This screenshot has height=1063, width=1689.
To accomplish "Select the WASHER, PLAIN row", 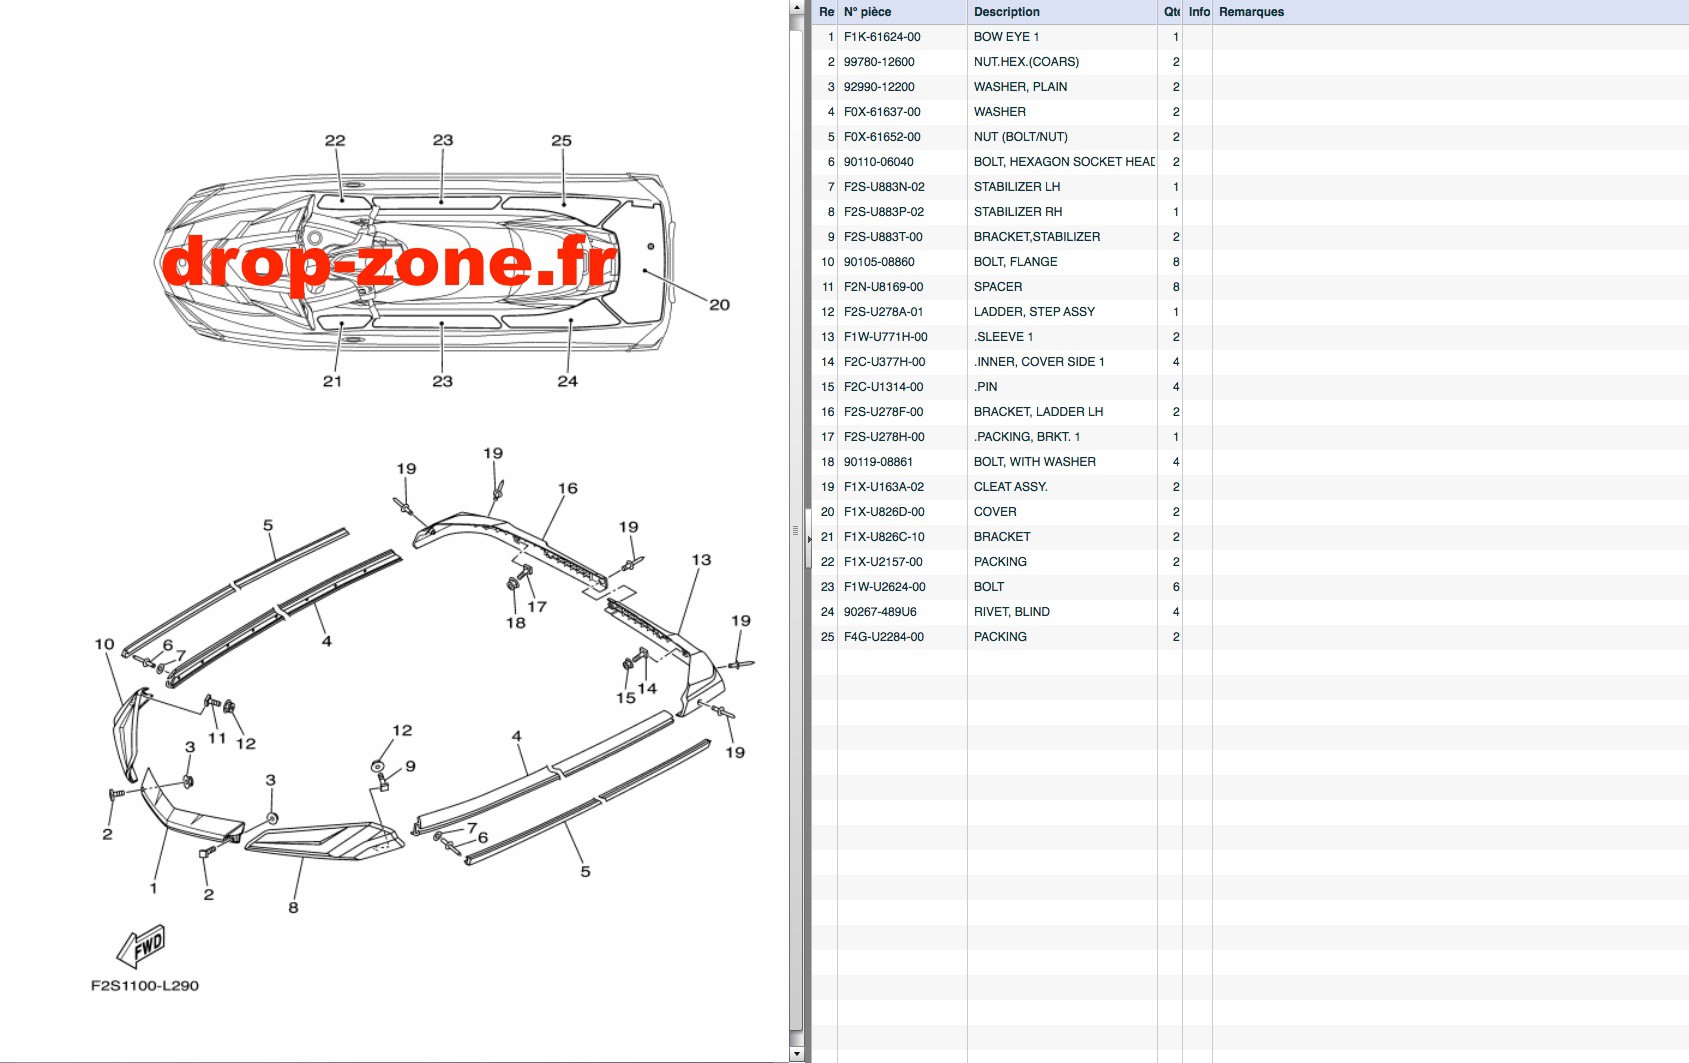I will point(1250,87).
